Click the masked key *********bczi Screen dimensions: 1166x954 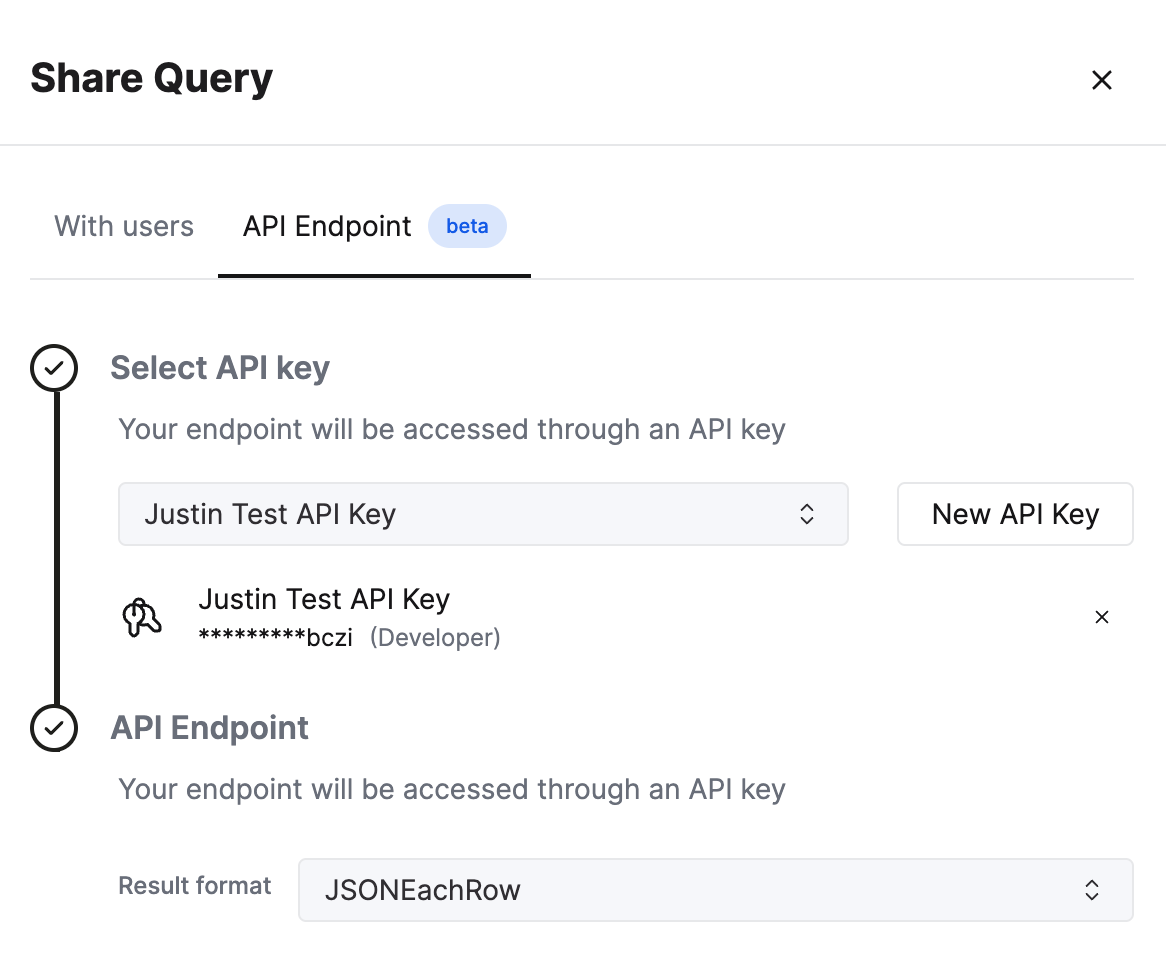[277, 637]
